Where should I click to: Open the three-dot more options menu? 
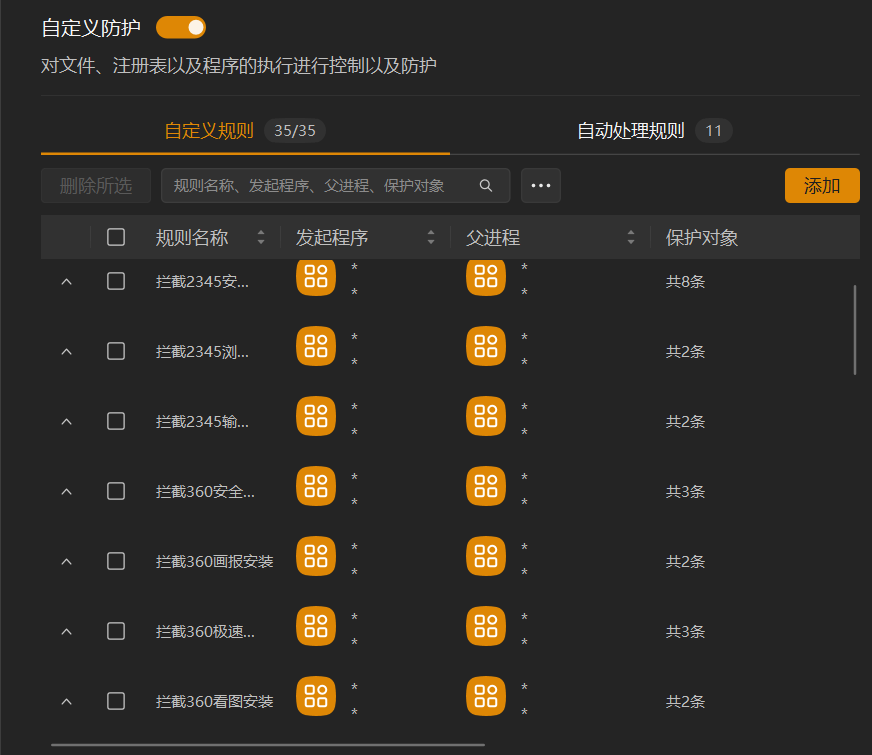(541, 186)
